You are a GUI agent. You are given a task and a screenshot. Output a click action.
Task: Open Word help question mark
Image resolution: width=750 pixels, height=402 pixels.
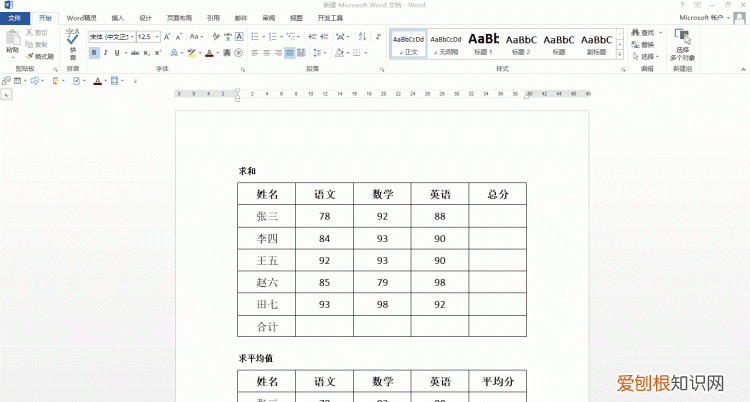pos(683,5)
